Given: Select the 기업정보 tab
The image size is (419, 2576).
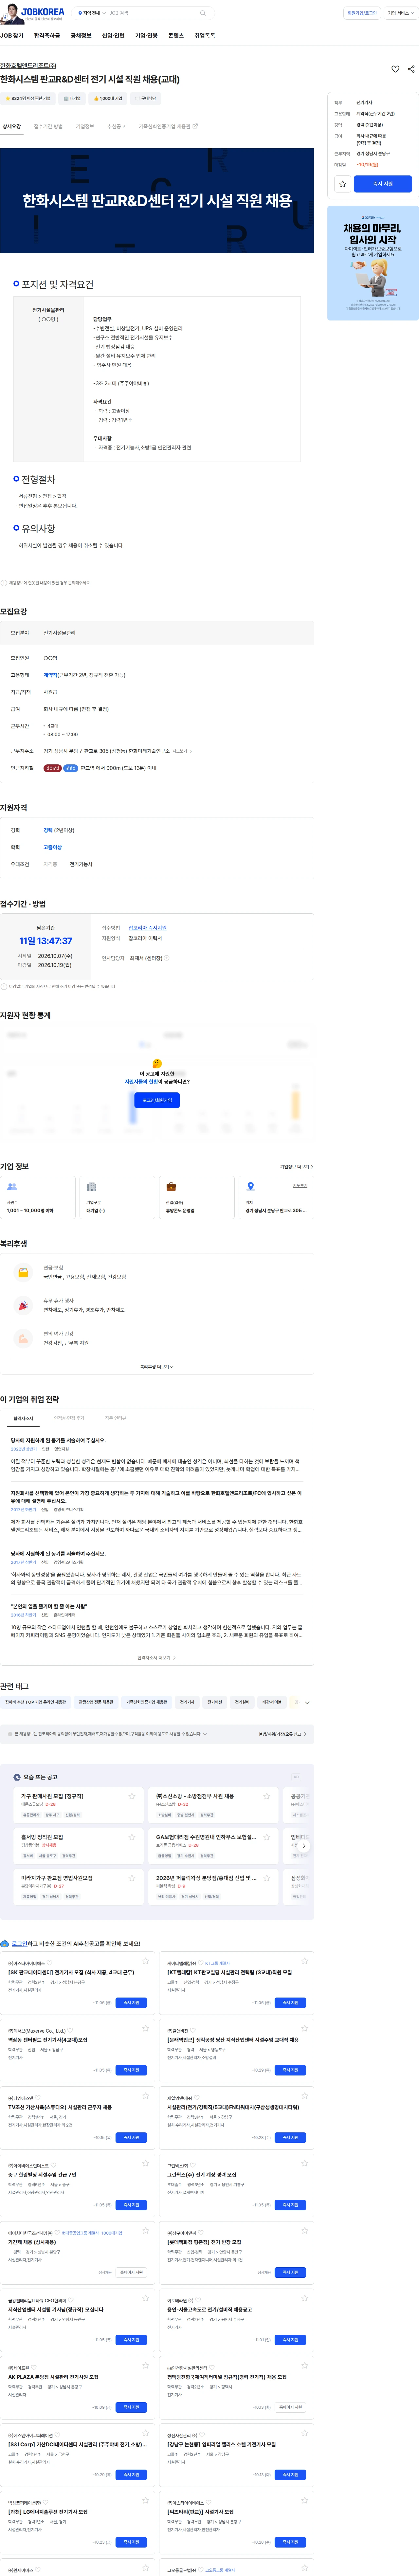Looking at the screenshot, I should 85,127.
